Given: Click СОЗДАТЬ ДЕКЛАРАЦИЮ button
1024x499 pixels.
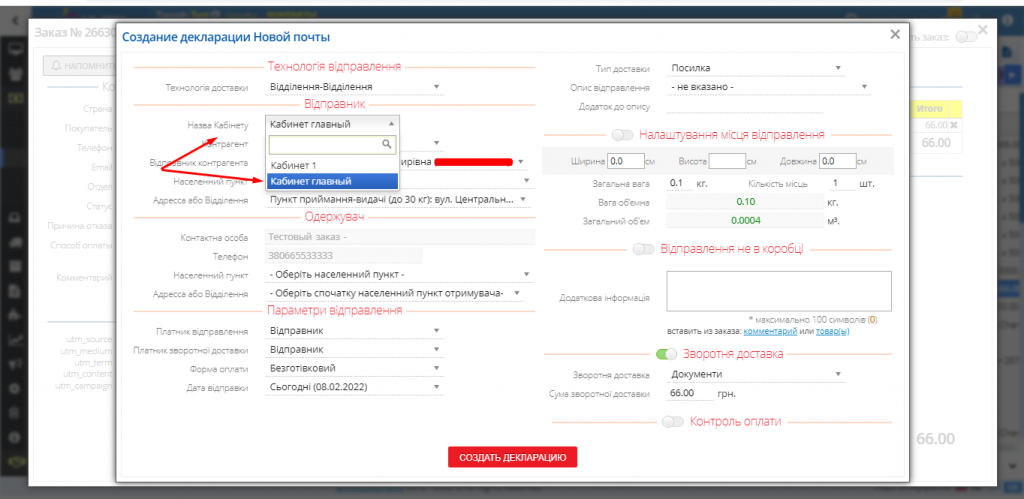Looking at the screenshot, I should point(513,457).
